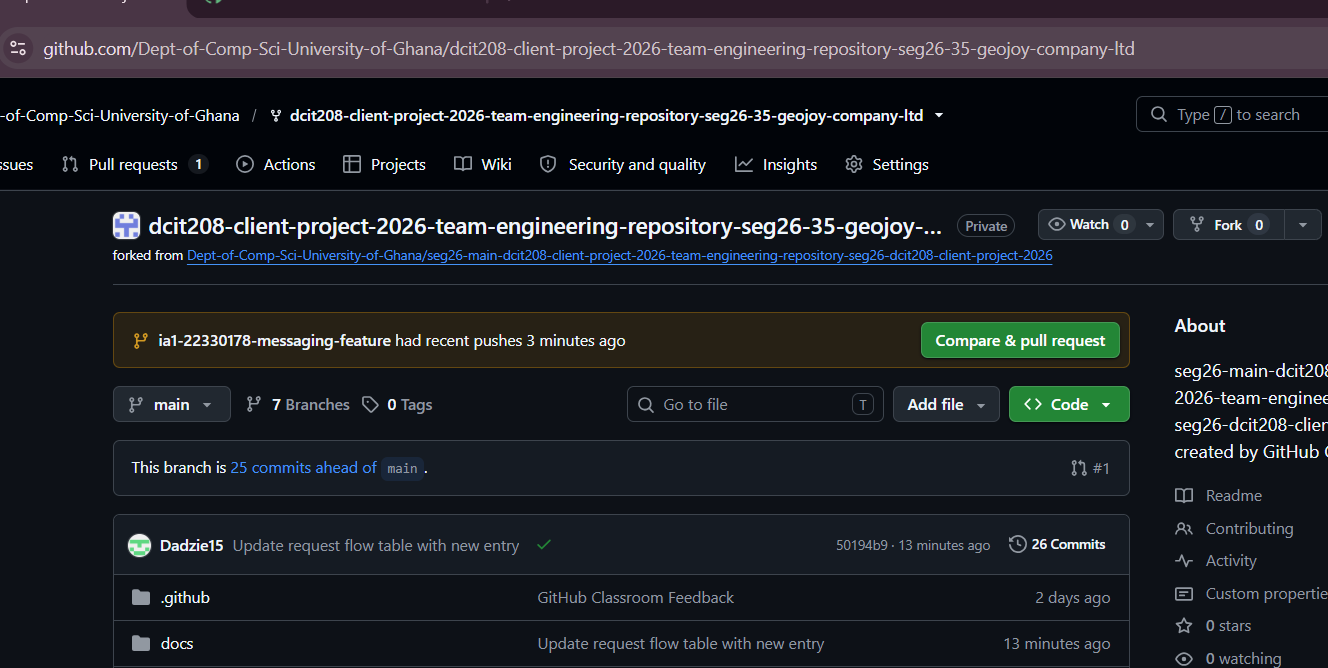The image size is (1328, 668).
Task: Open the 7 Branches list
Action: click(298, 404)
